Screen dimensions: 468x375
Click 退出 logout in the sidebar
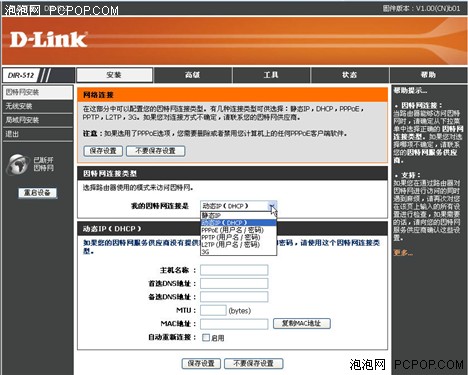(38, 134)
